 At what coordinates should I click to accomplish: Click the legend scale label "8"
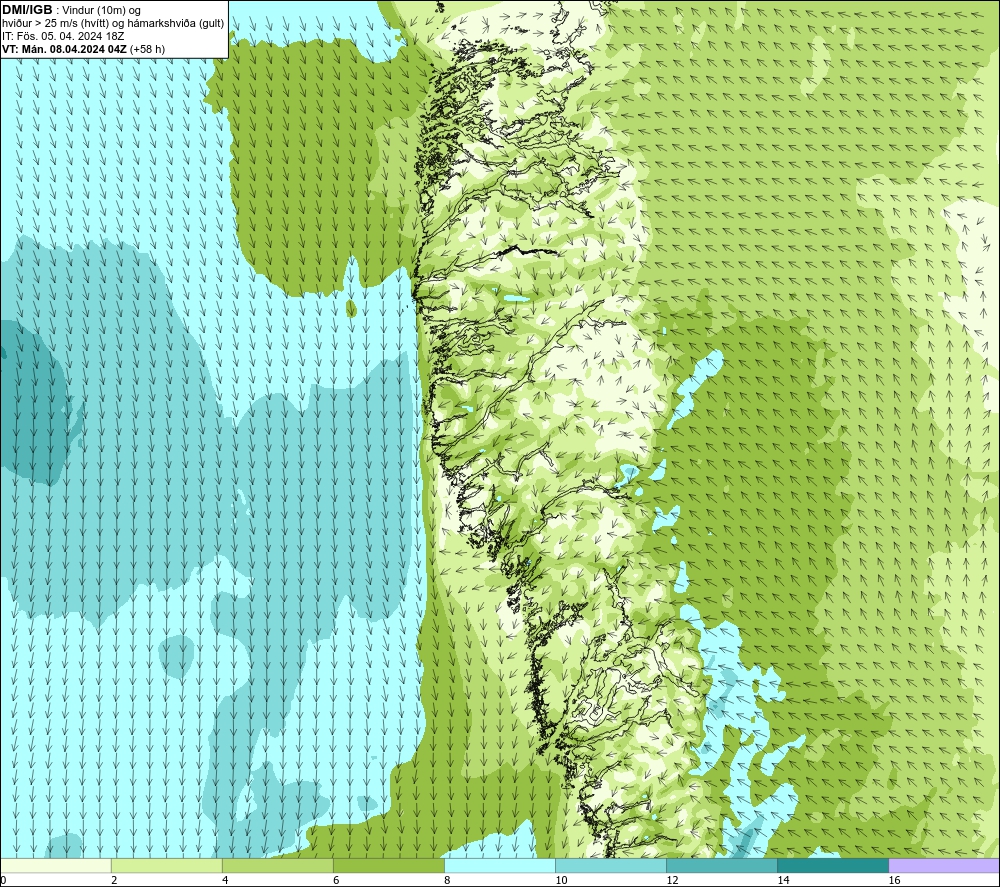point(447,880)
